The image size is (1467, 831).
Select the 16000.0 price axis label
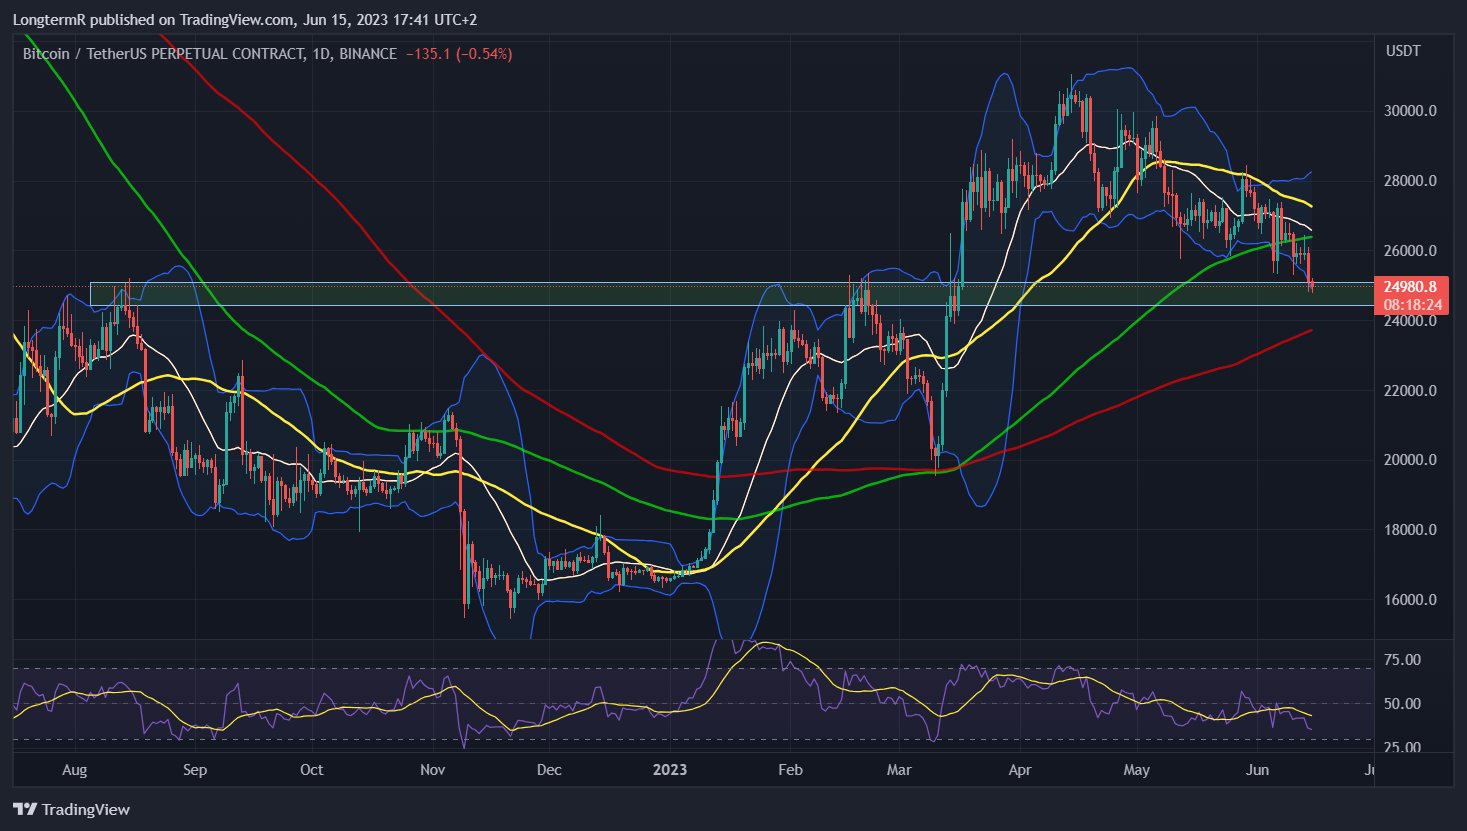[x=1410, y=600]
